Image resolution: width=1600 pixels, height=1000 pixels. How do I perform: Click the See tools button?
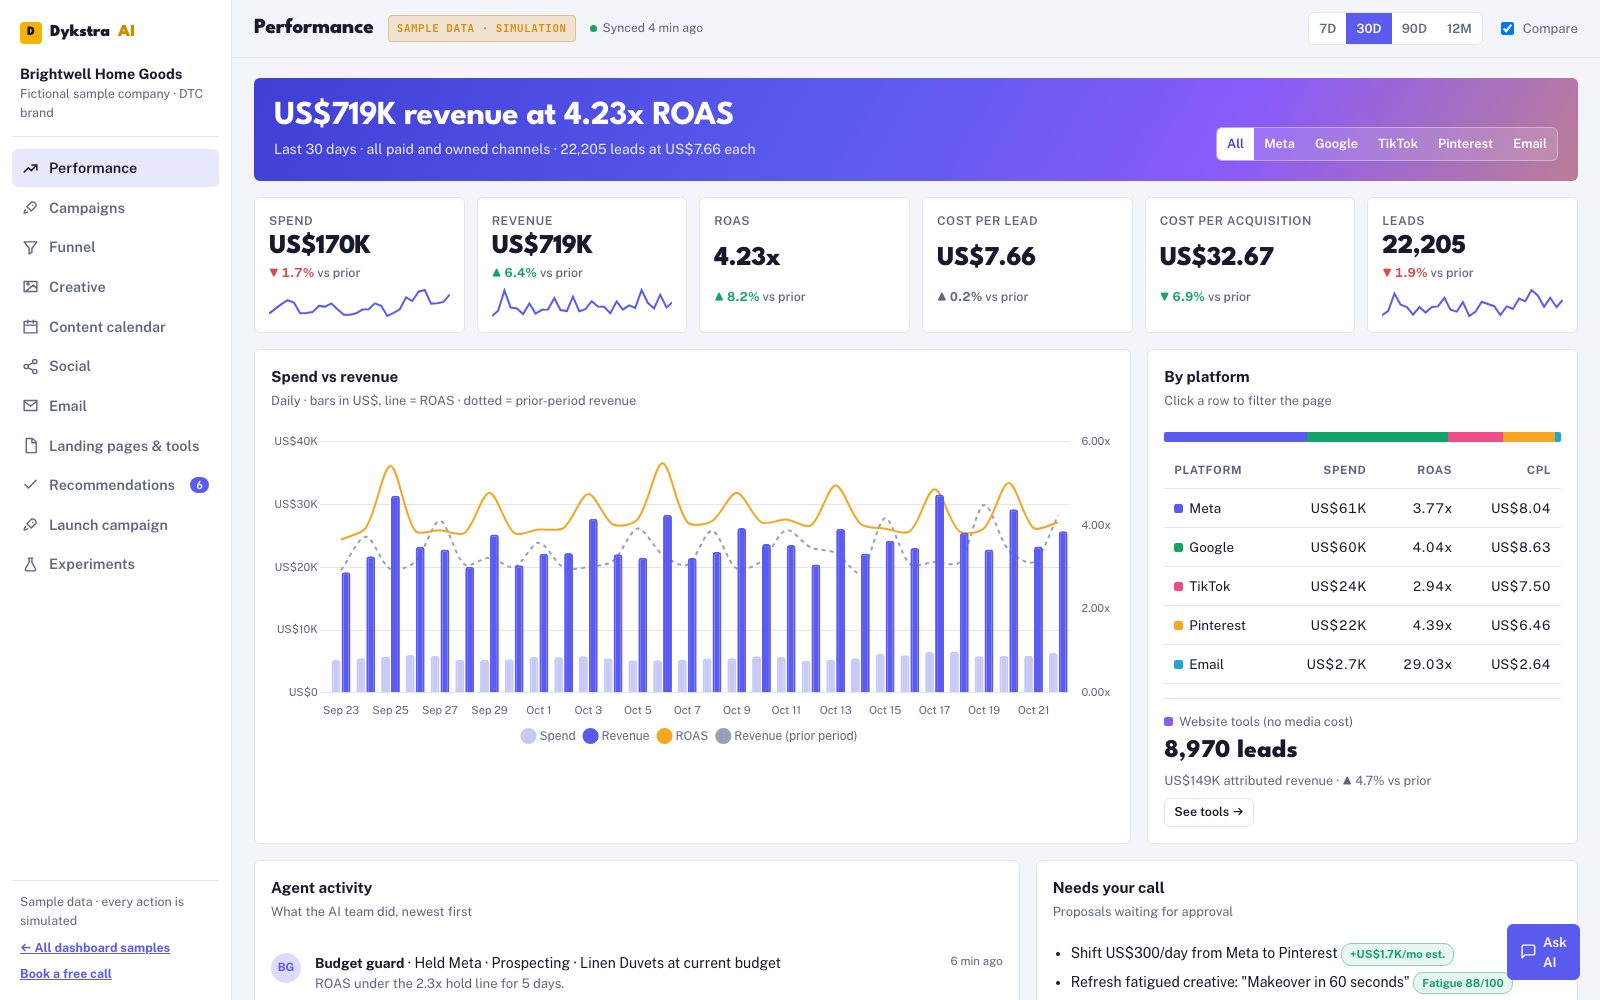tap(1208, 812)
